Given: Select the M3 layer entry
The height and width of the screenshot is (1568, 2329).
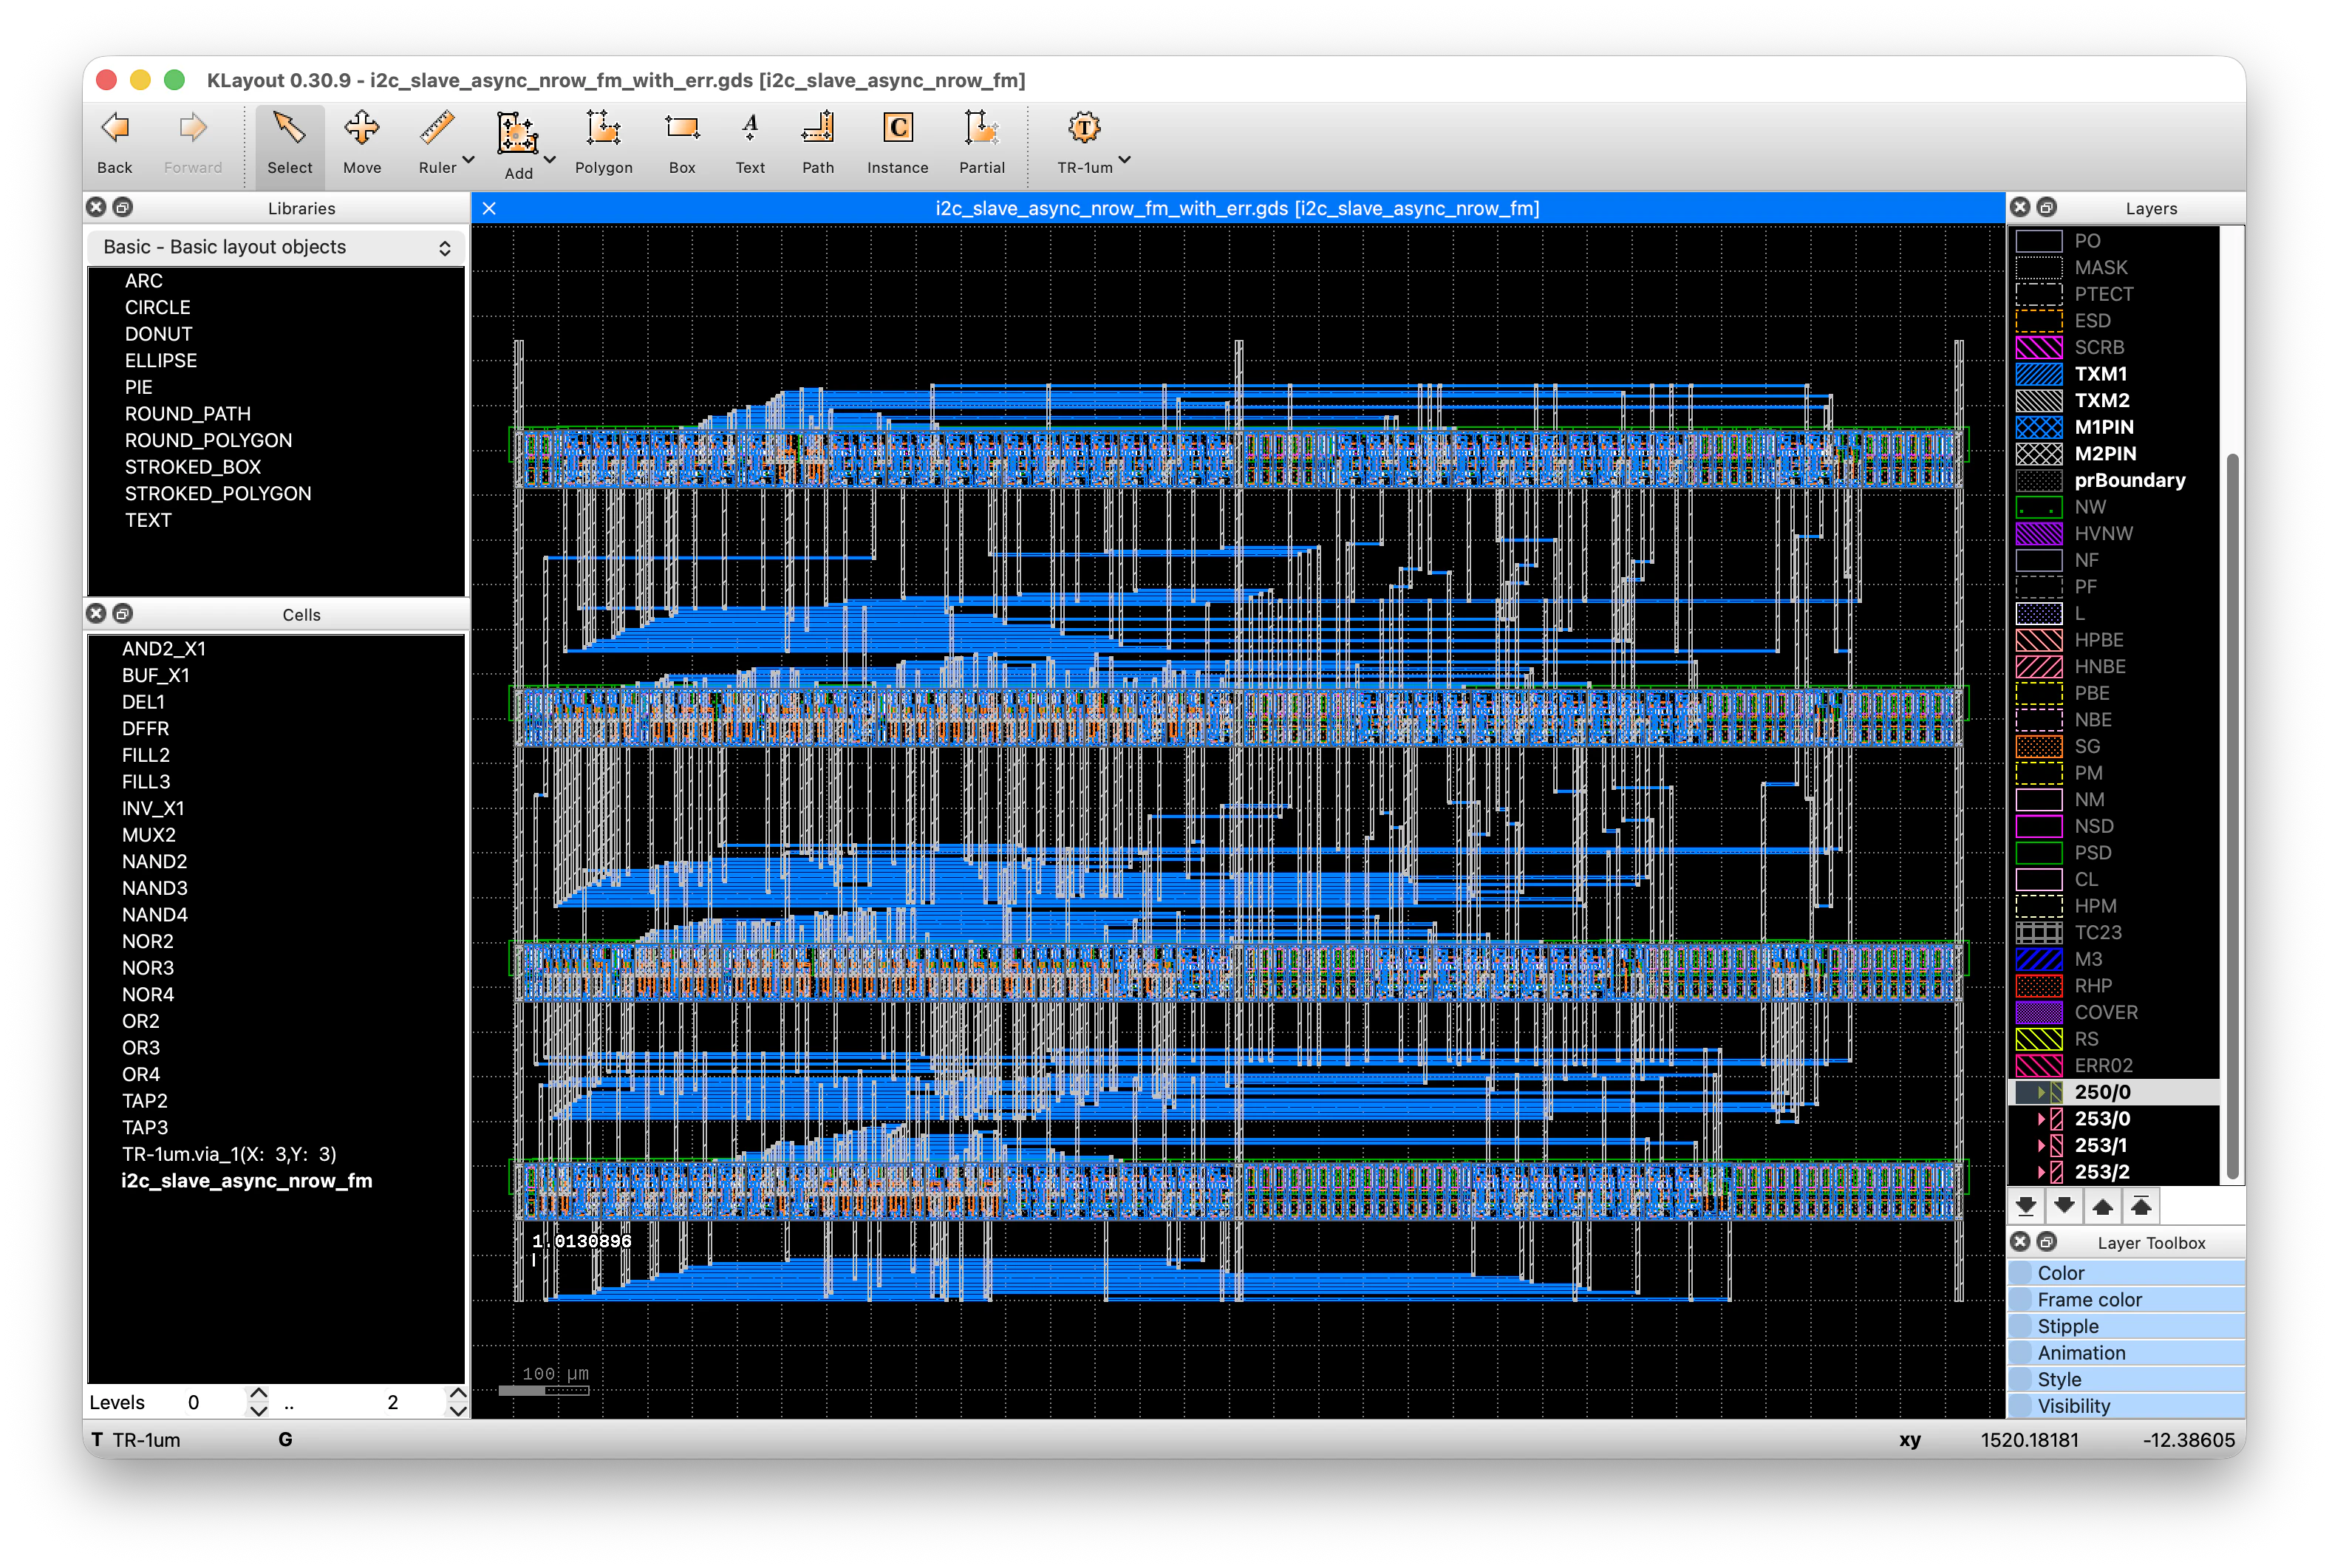Looking at the screenshot, I should [x=2114, y=959].
